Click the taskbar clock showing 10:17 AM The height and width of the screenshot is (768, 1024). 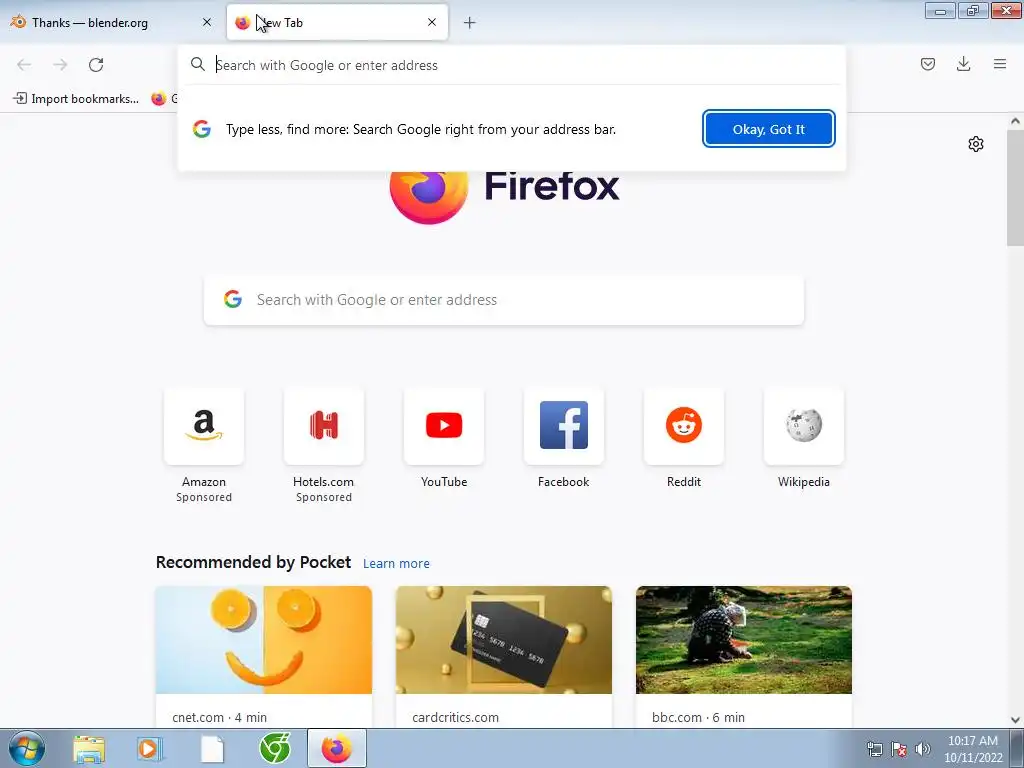[x=972, y=749]
